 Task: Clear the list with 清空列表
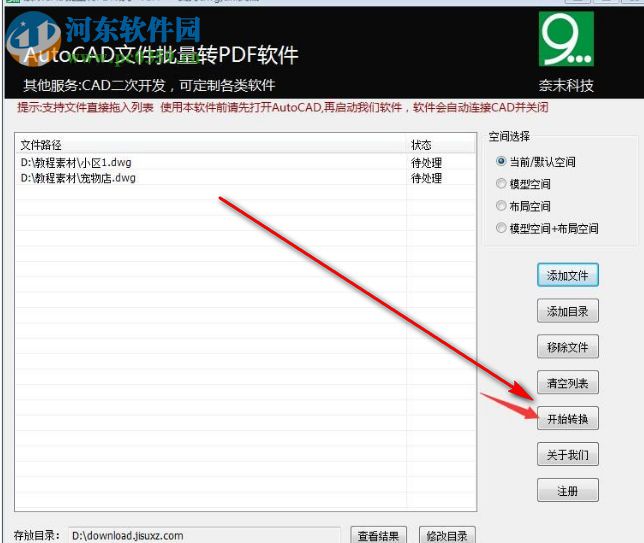(568, 383)
